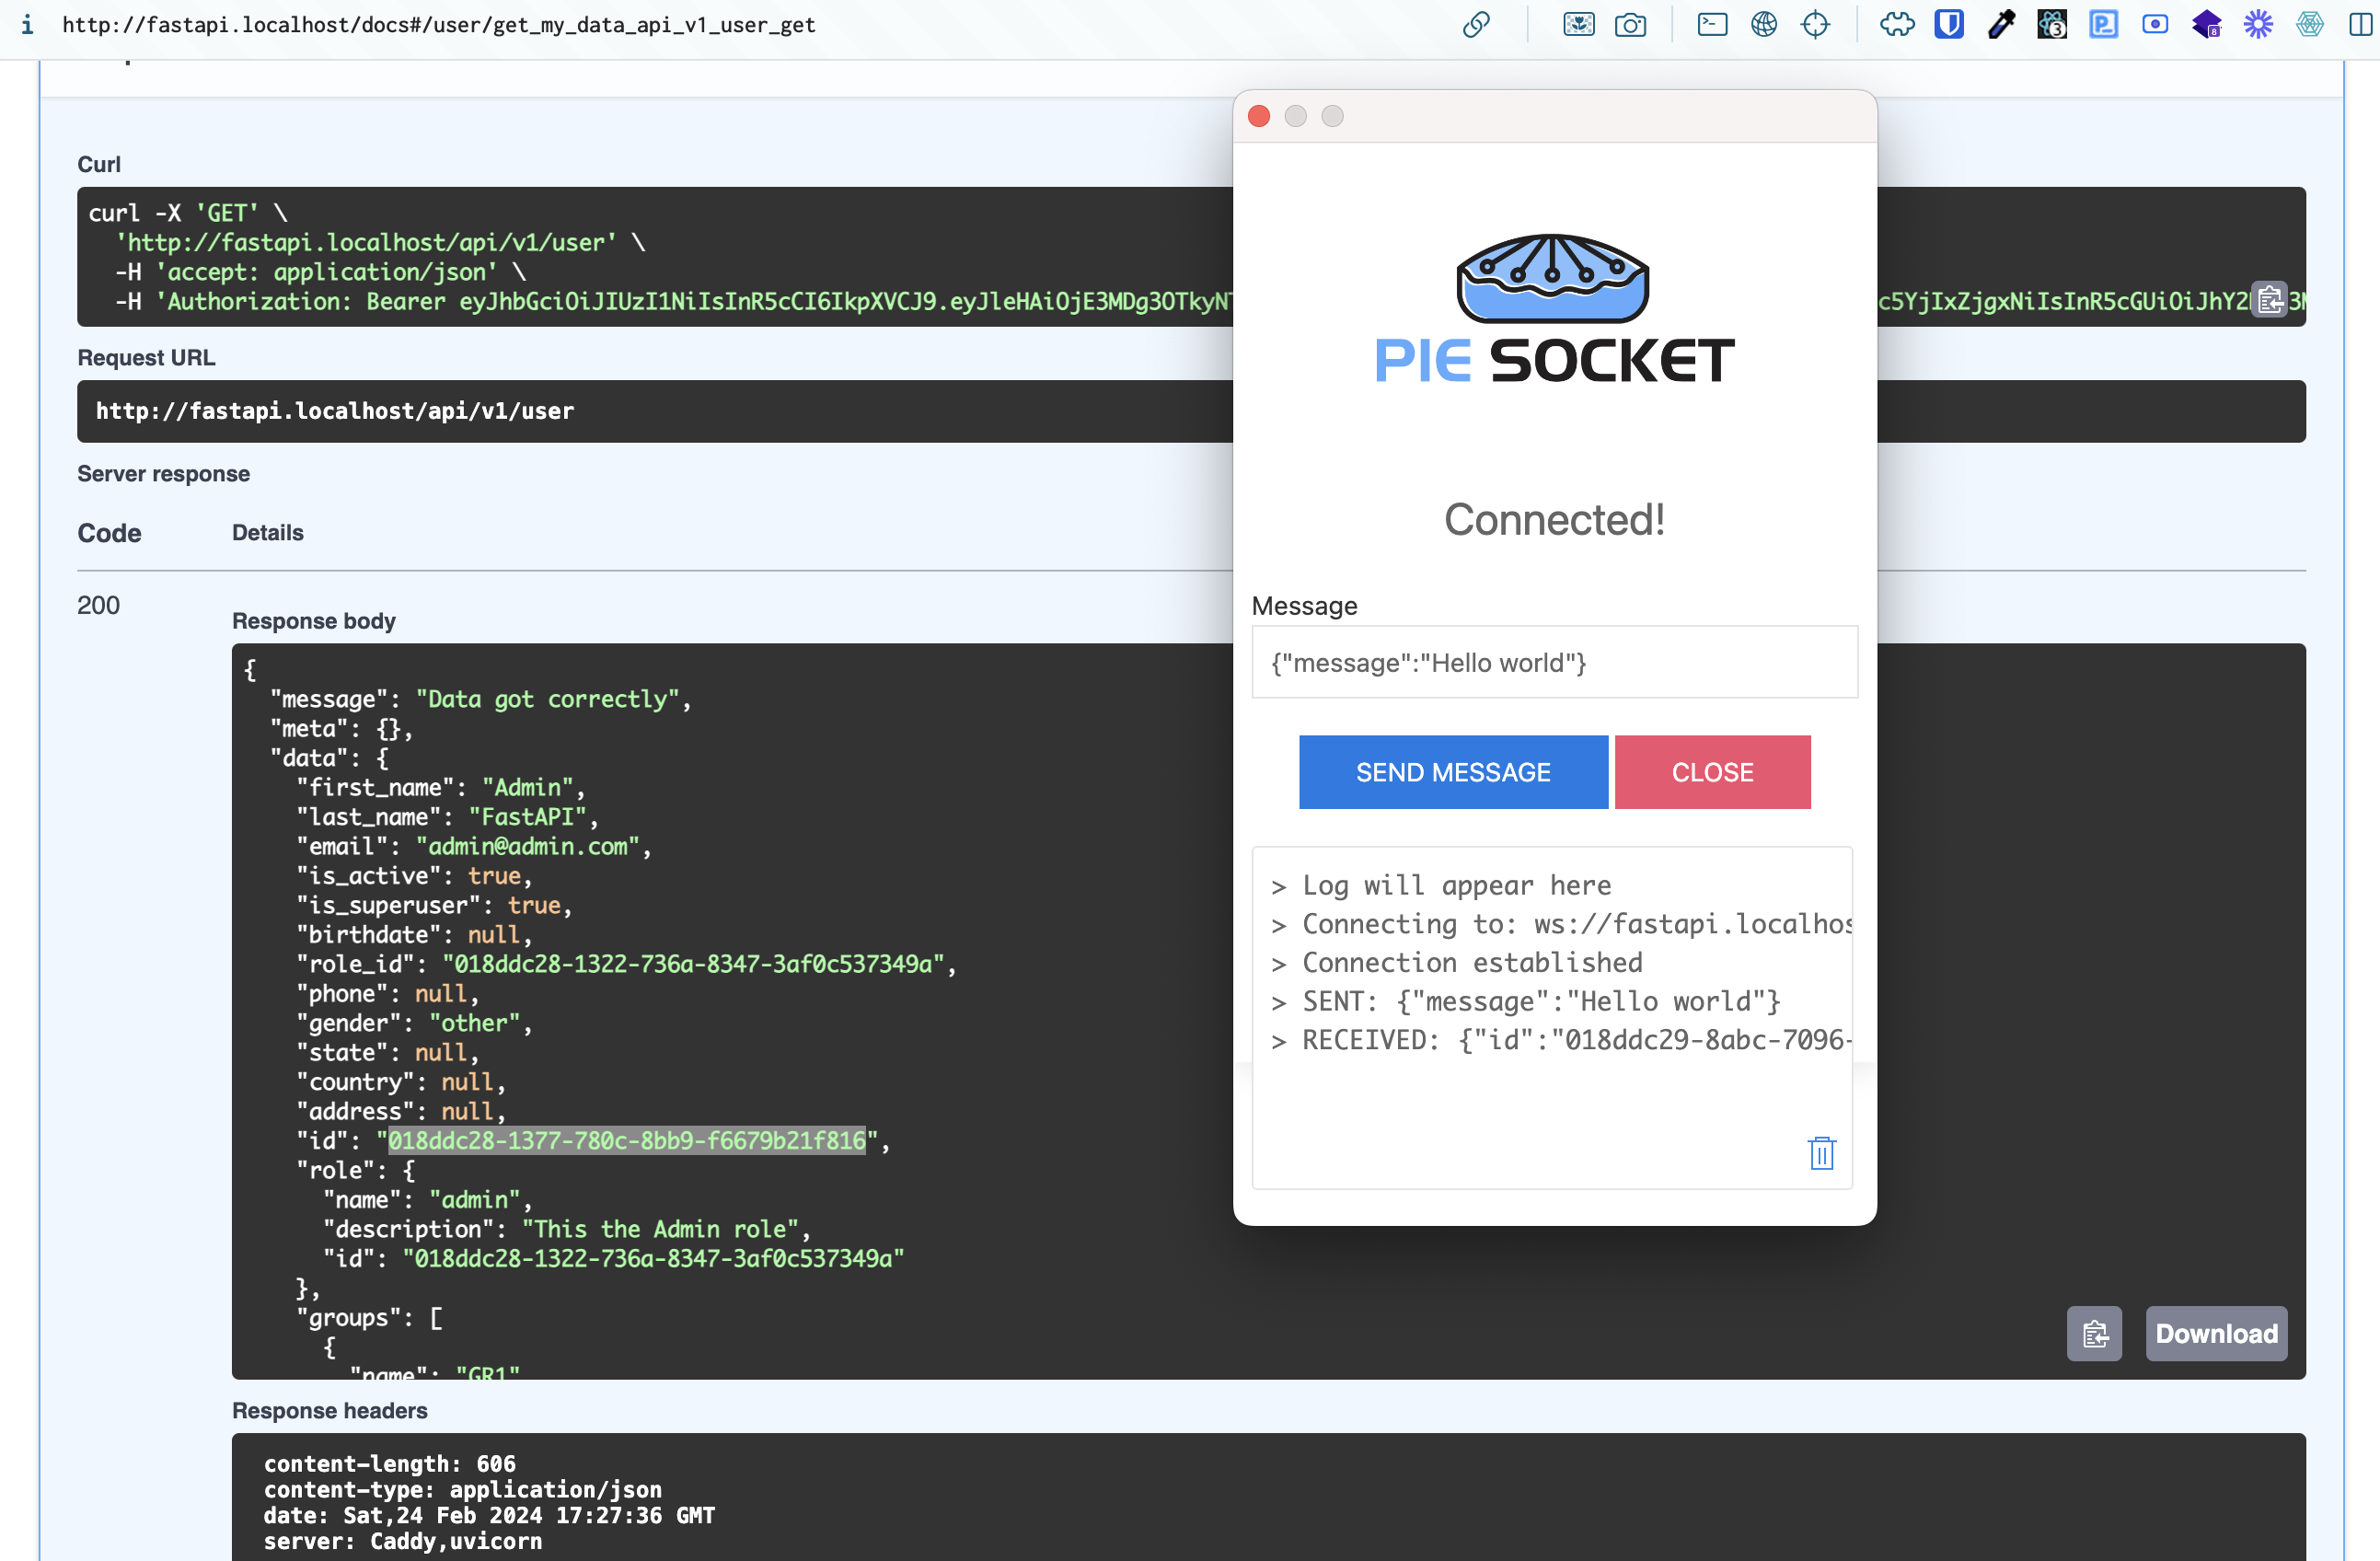This screenshot has width=2380, height=1561.
Task: Copy the curl command to clipboard
Action: (x=2269, y=300)
